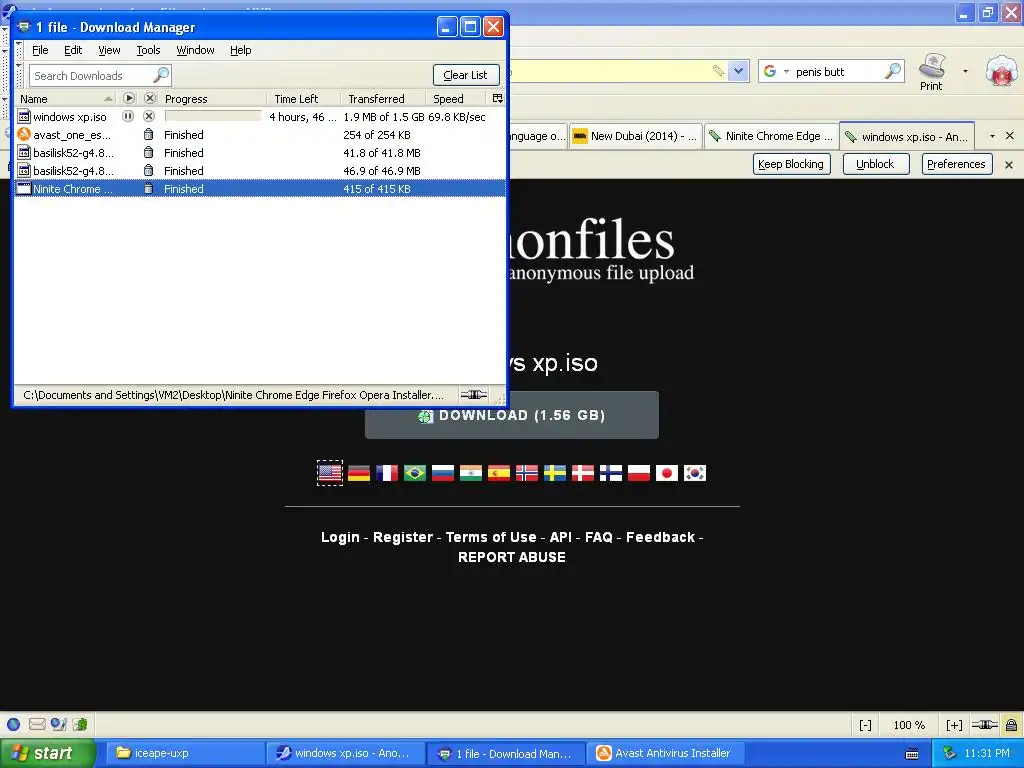Screen dimensions: 1024x768
Task: Open the File menu in Download Manager
Action: click(40, 50)
